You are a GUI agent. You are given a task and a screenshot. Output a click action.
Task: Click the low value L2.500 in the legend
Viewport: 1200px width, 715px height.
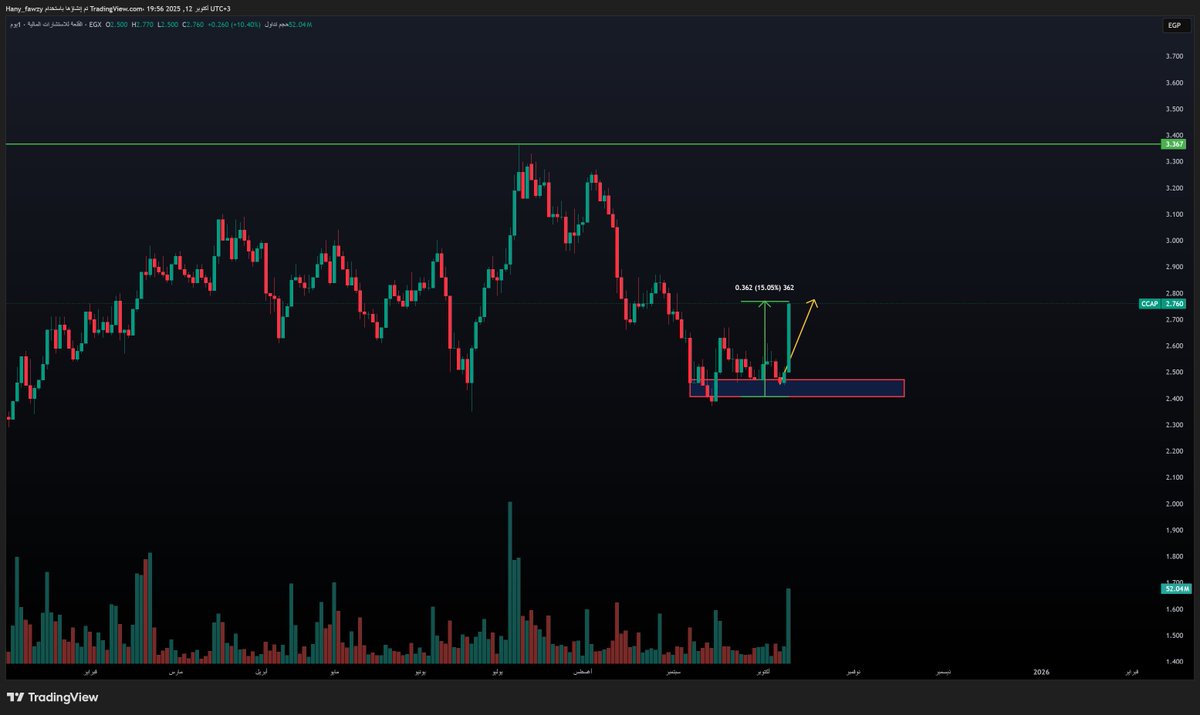click(x=168, y=24)
